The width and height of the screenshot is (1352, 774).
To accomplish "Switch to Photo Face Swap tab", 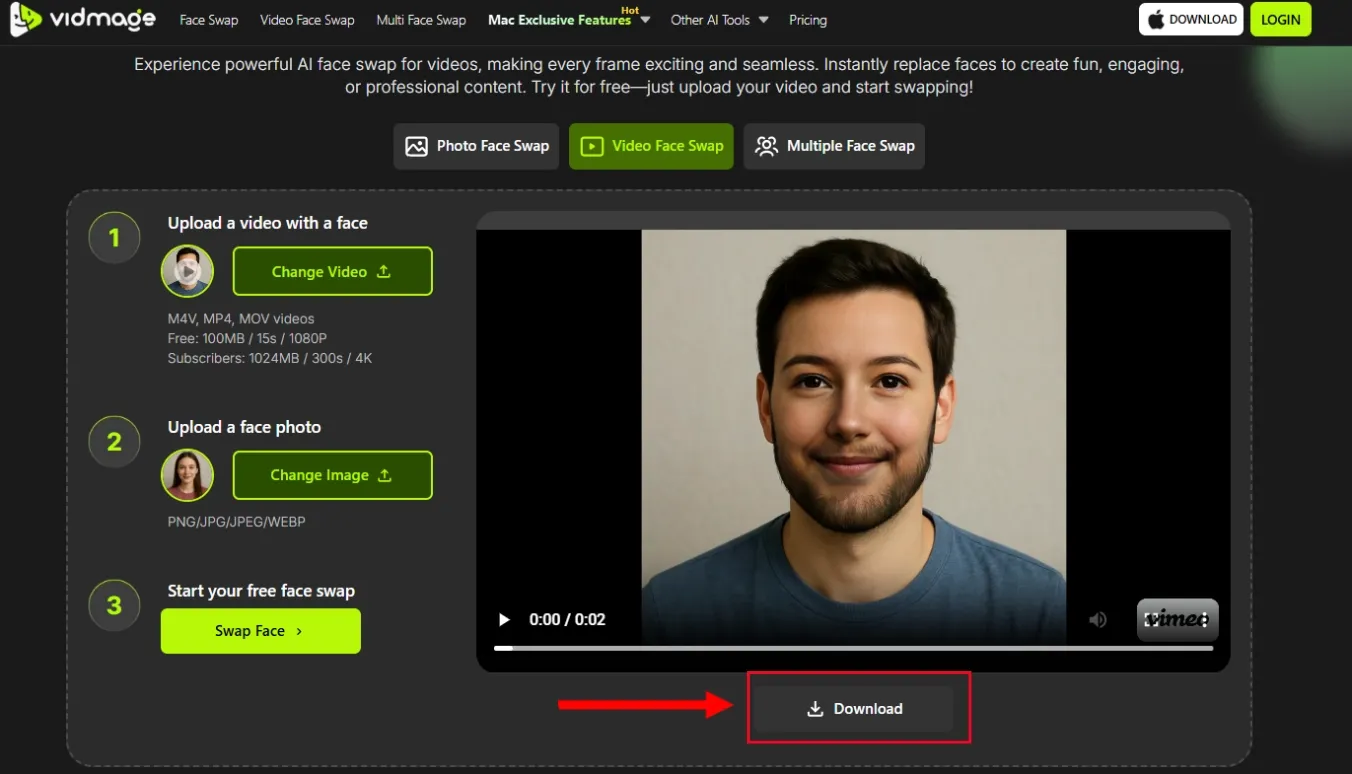I will pyautogui.click(x=476, y=146).
